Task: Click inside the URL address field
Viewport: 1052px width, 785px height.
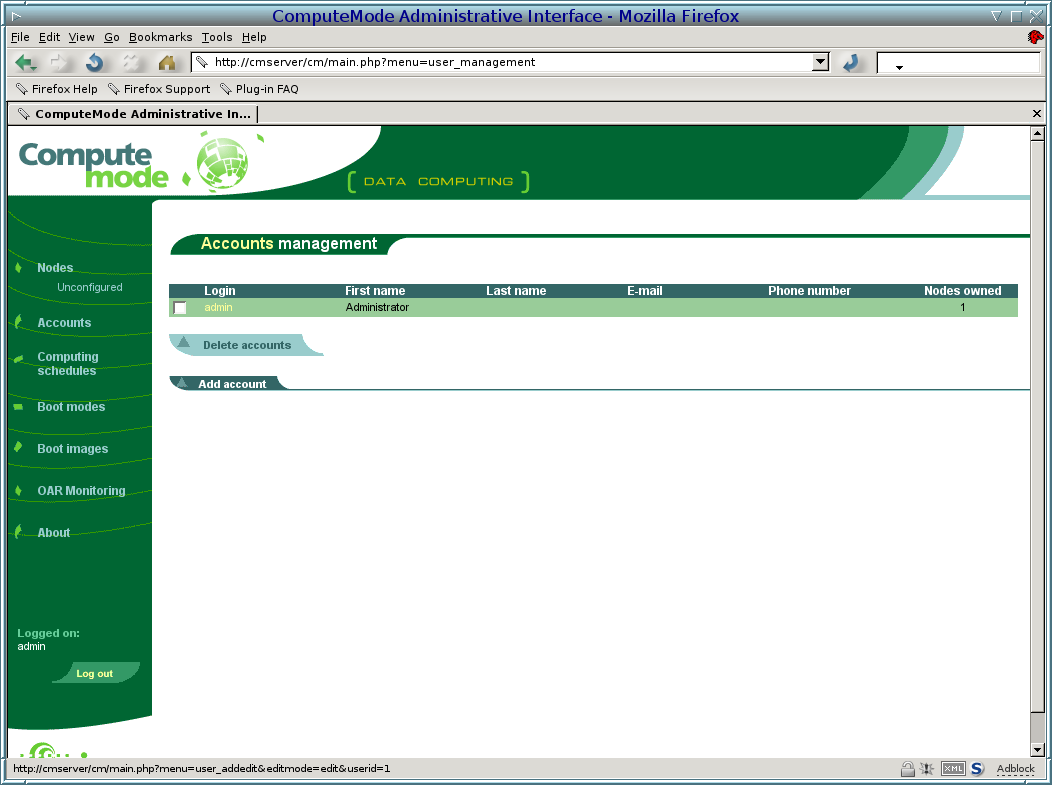Action: coord(510,62)
